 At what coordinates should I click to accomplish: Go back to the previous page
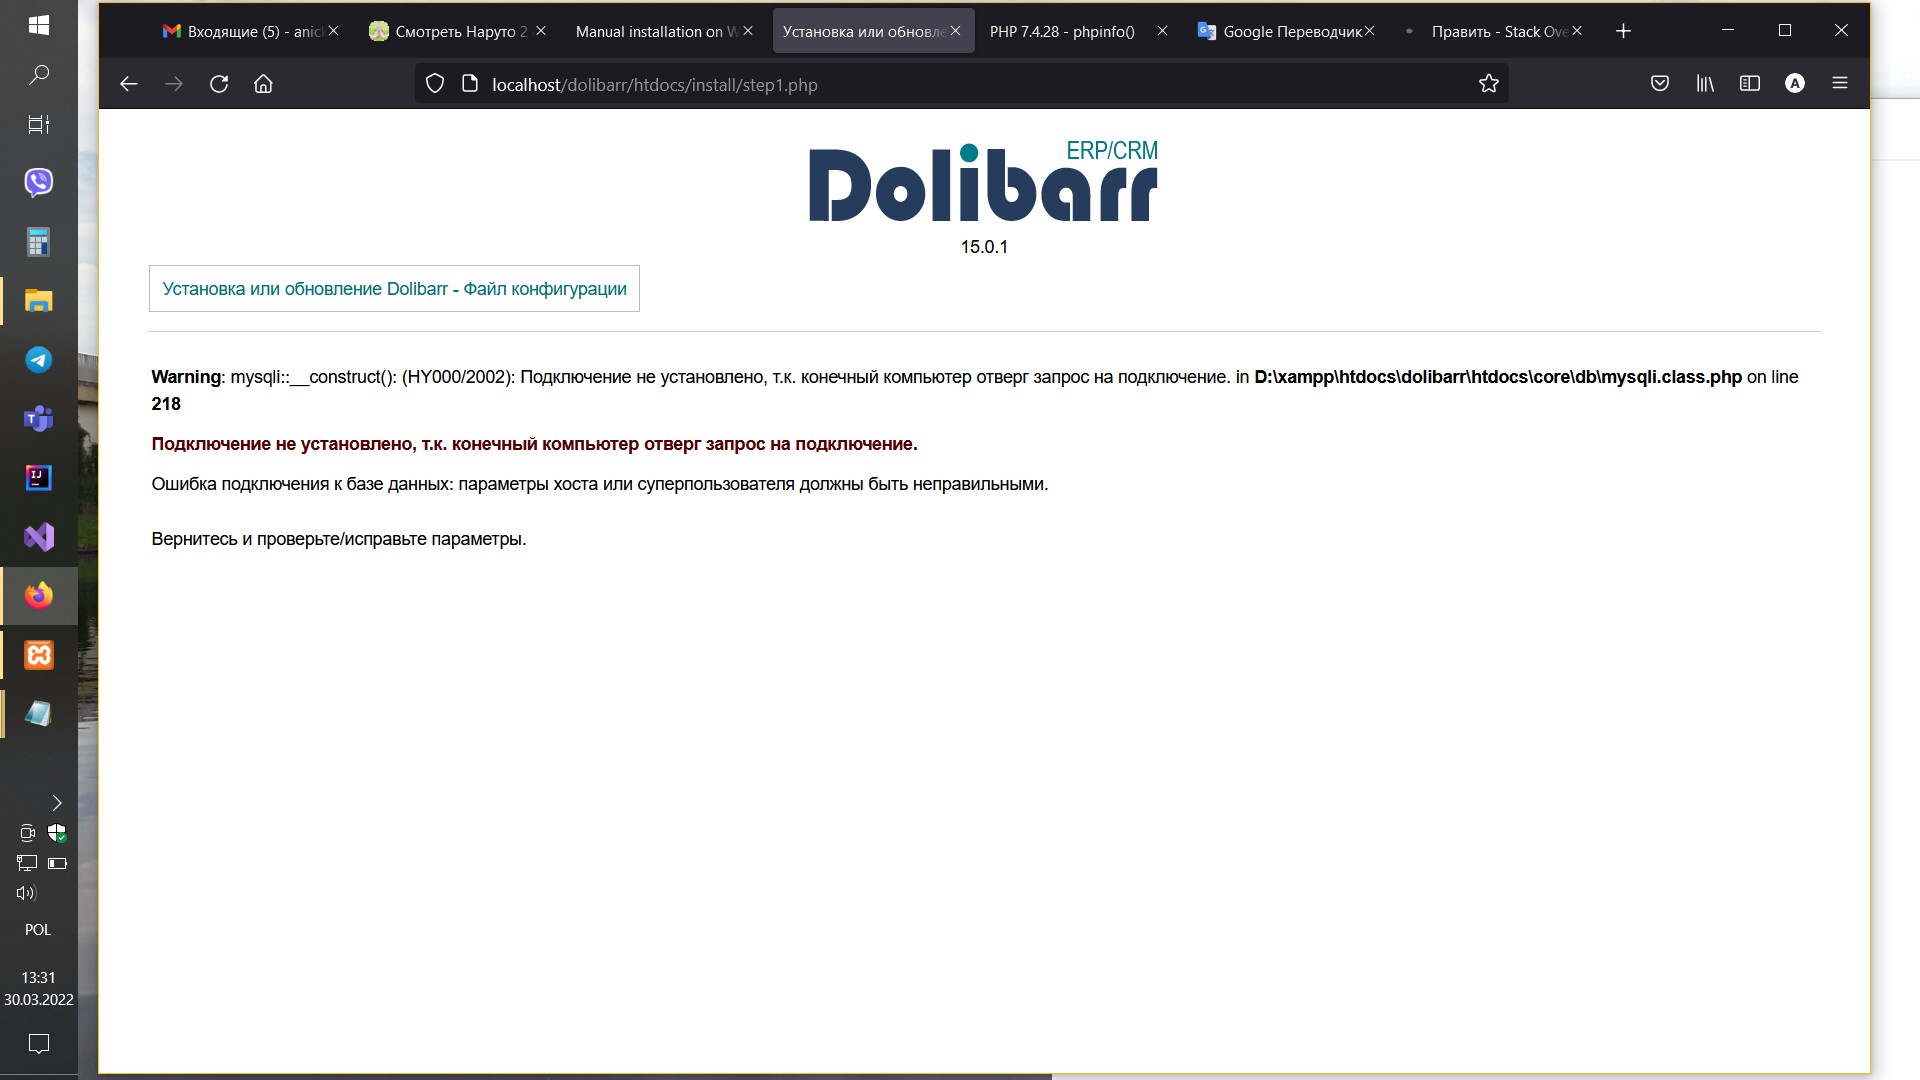(129, 84)
